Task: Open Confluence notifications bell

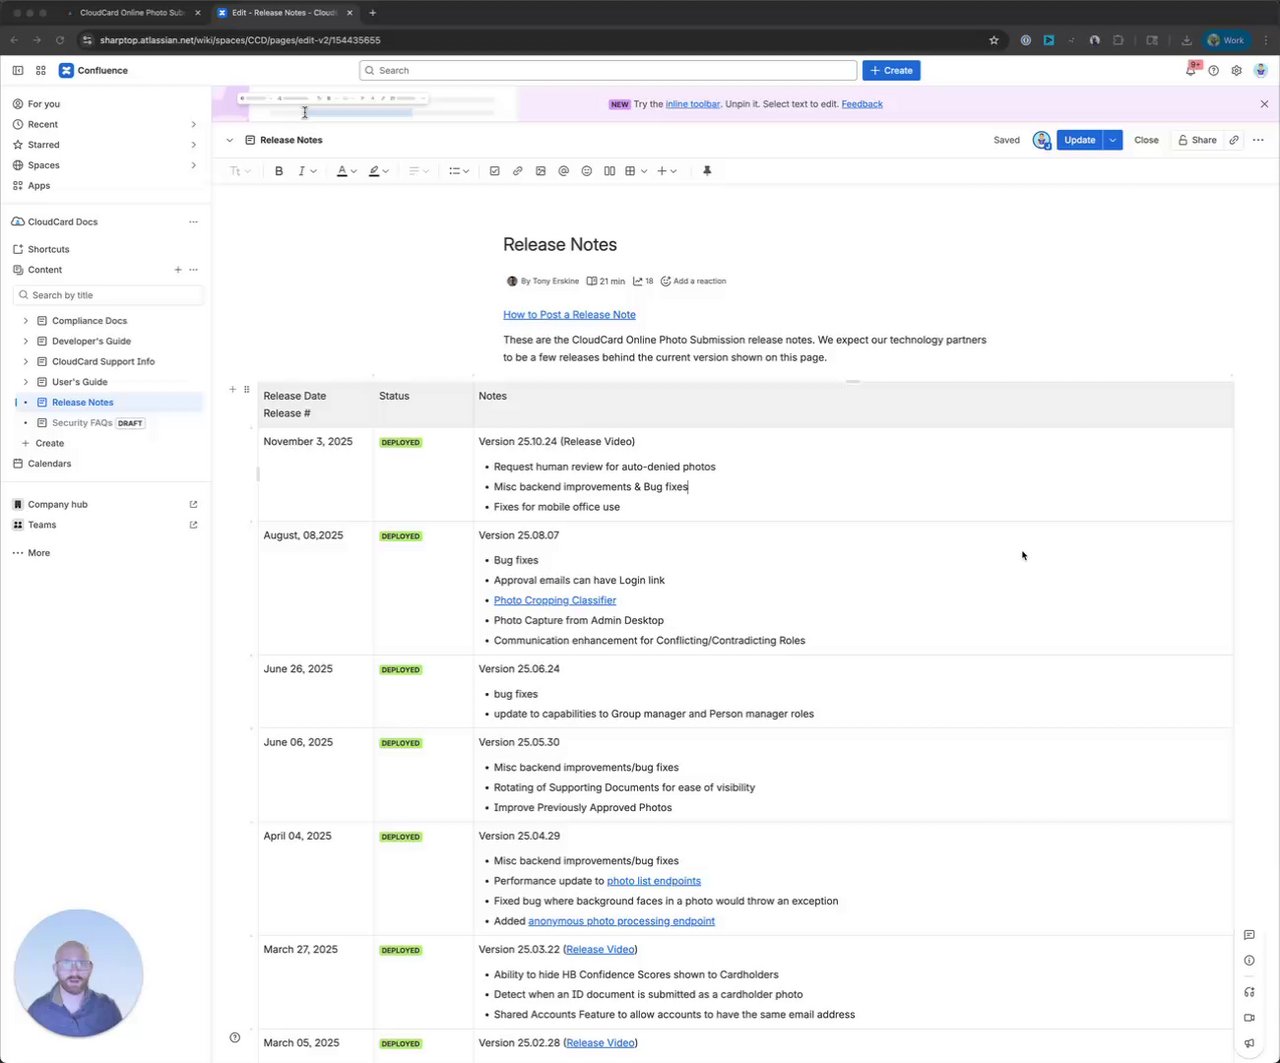Action: click(1191, 70)
